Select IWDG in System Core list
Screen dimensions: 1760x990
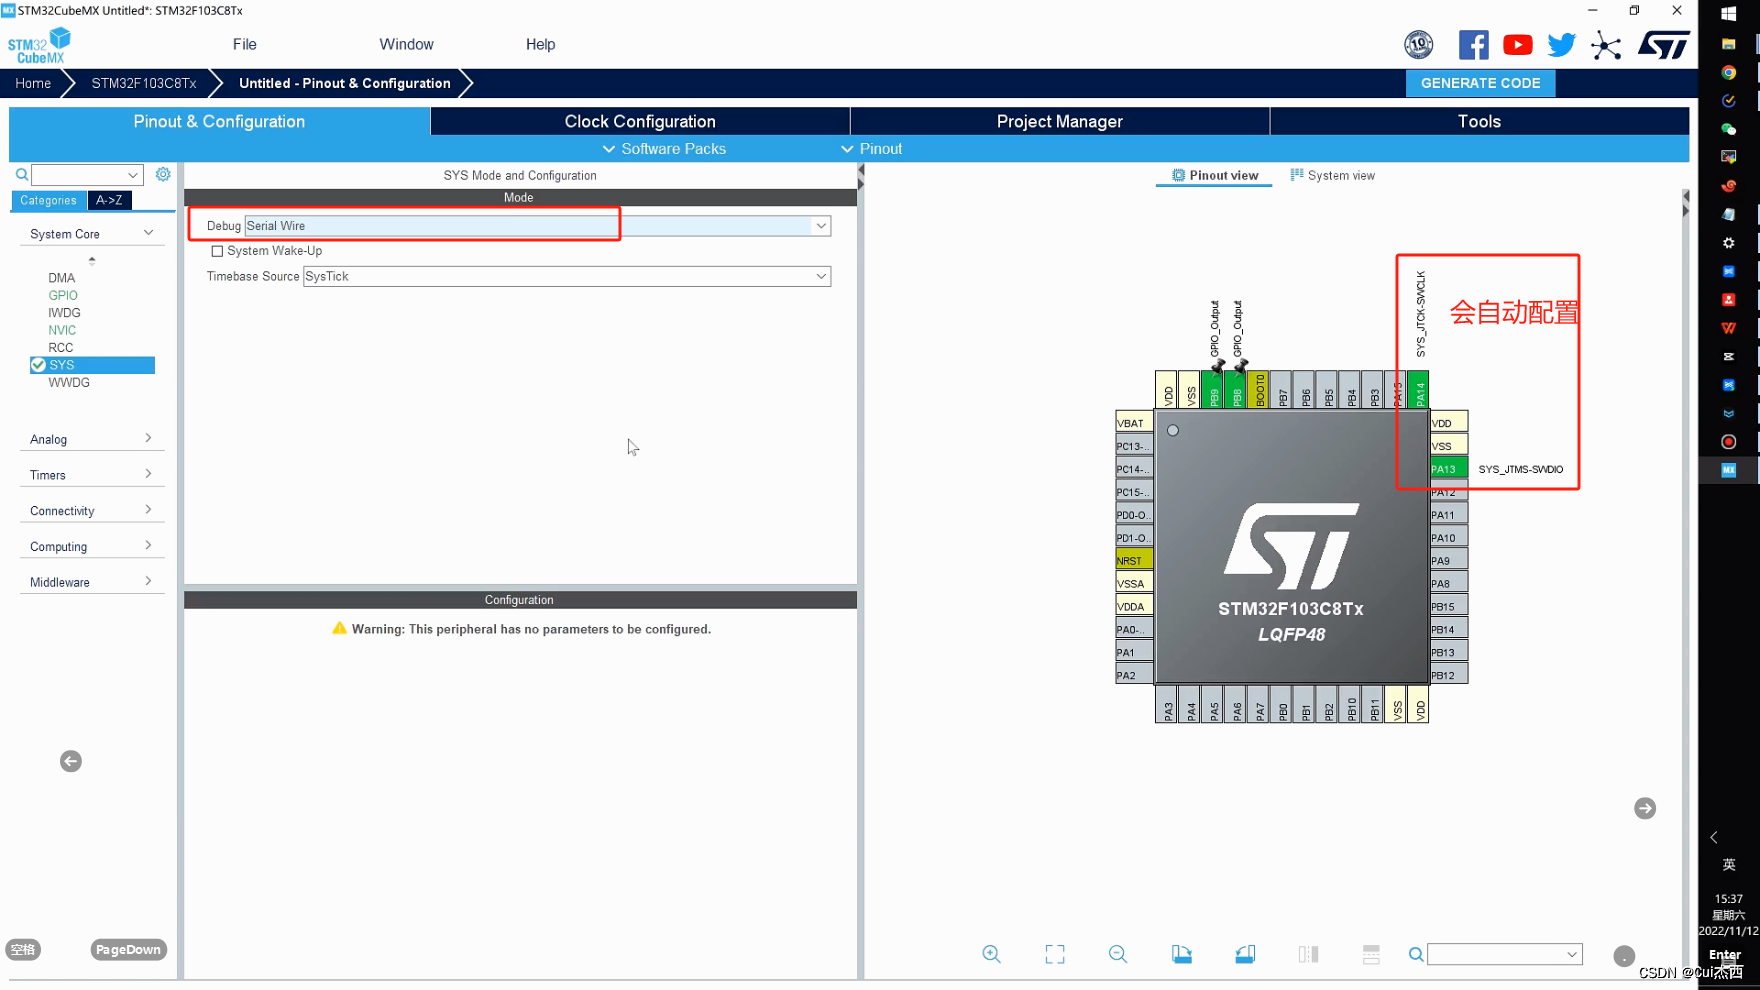[64, 313]
